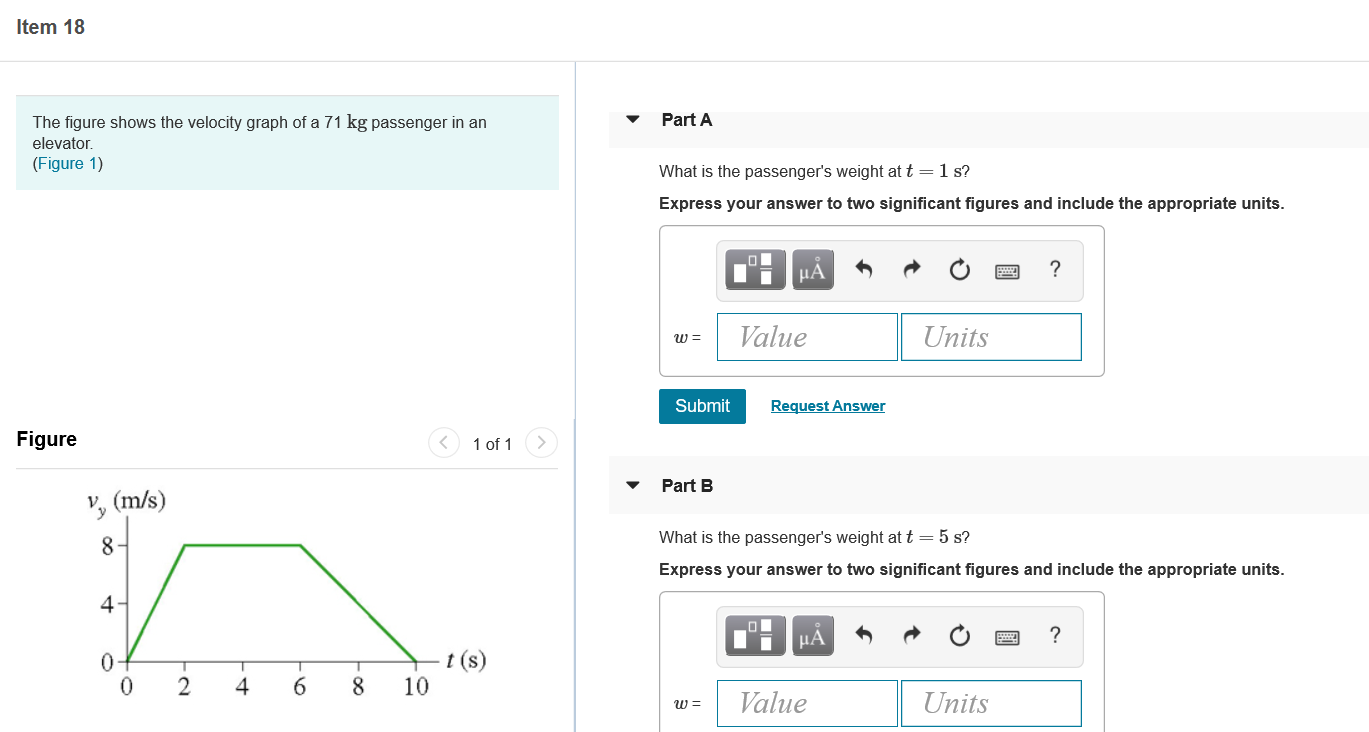Collapse the Part B section
The image size is (1369, 732).
[x=632, y=485]
